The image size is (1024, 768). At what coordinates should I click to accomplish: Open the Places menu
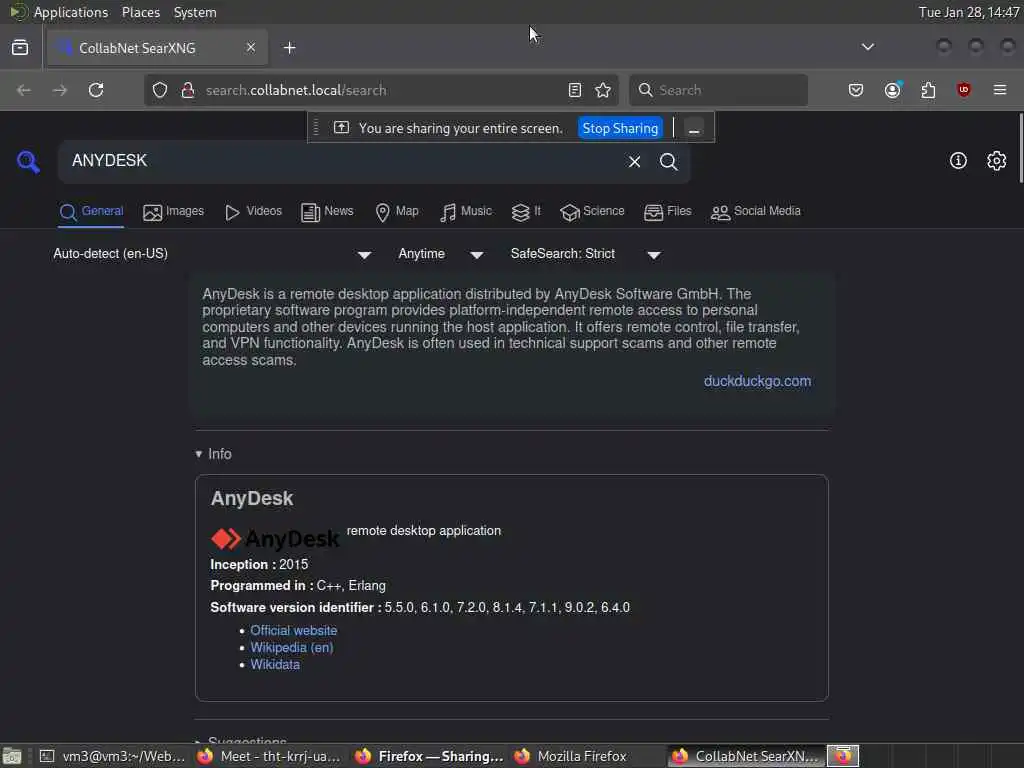tap(140, 12)
